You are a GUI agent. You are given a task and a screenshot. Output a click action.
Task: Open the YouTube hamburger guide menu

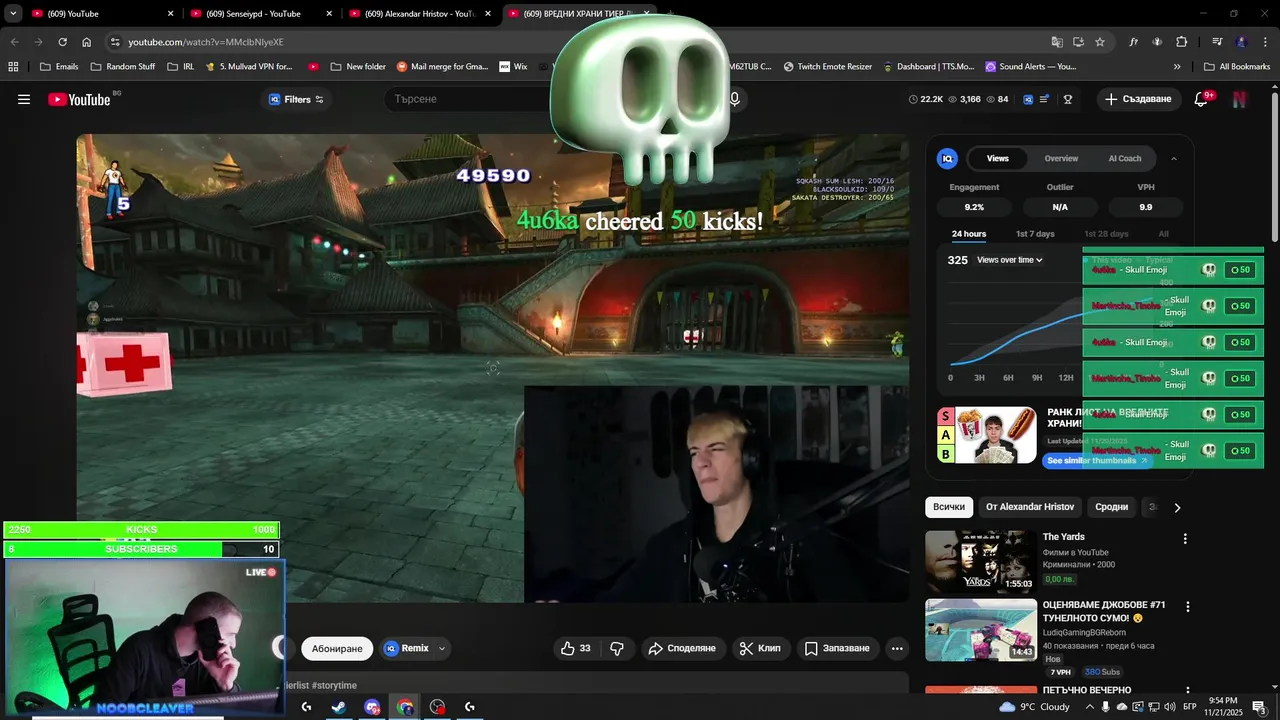24,99
